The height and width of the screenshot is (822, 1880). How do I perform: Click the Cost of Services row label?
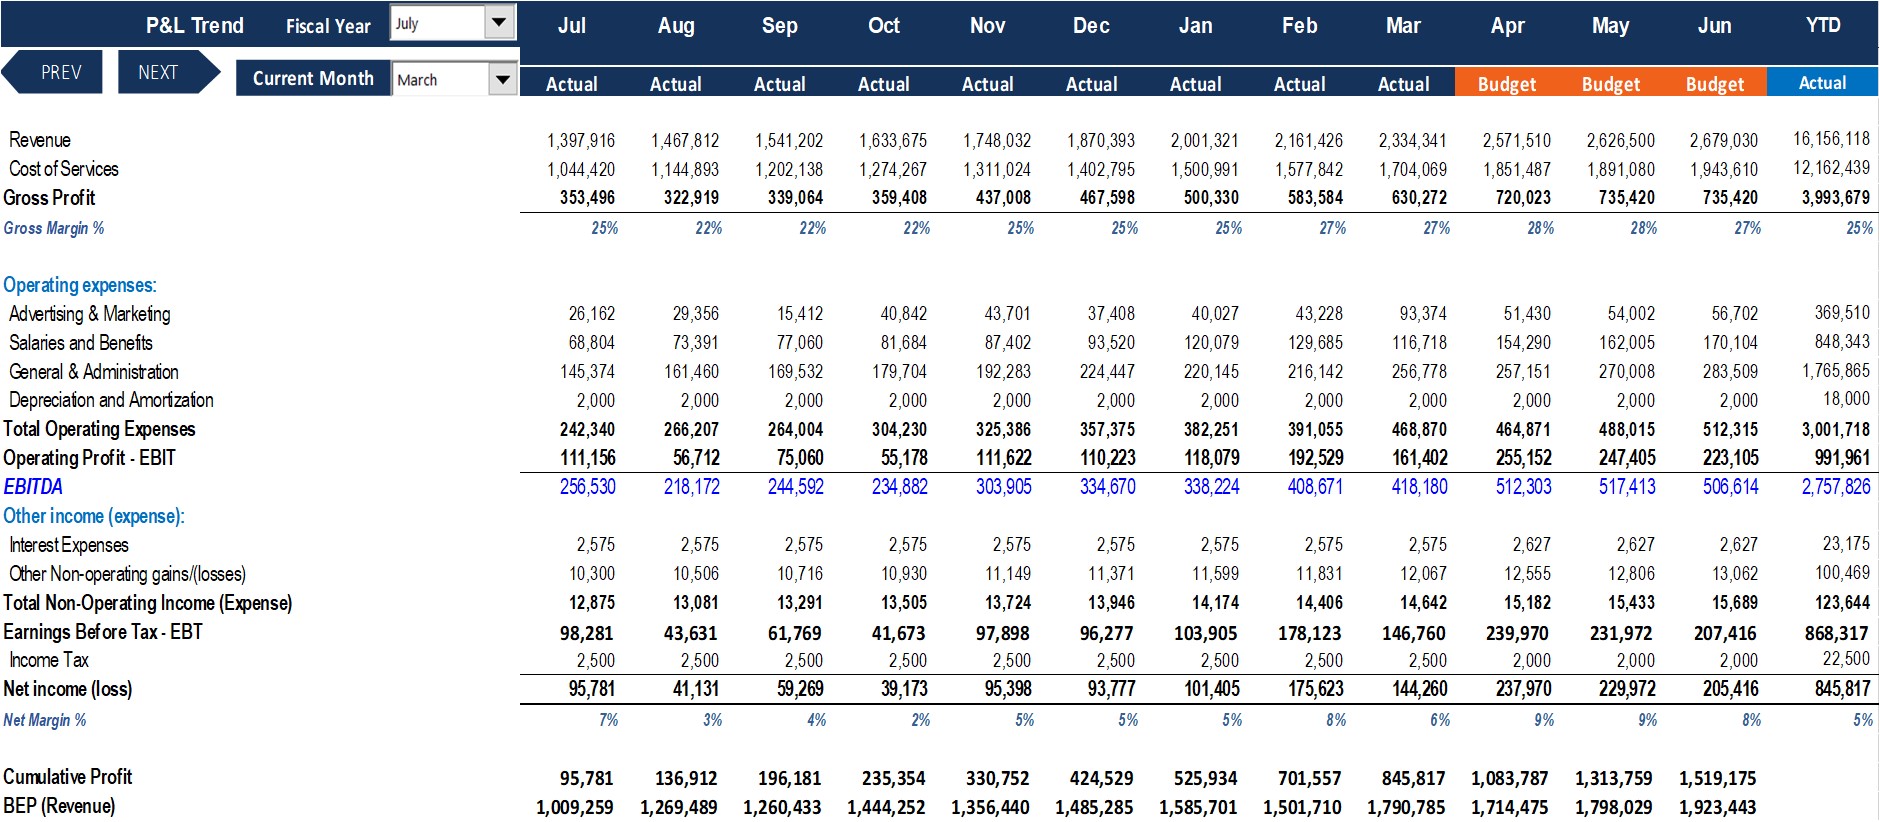click(x=64, y=169)
